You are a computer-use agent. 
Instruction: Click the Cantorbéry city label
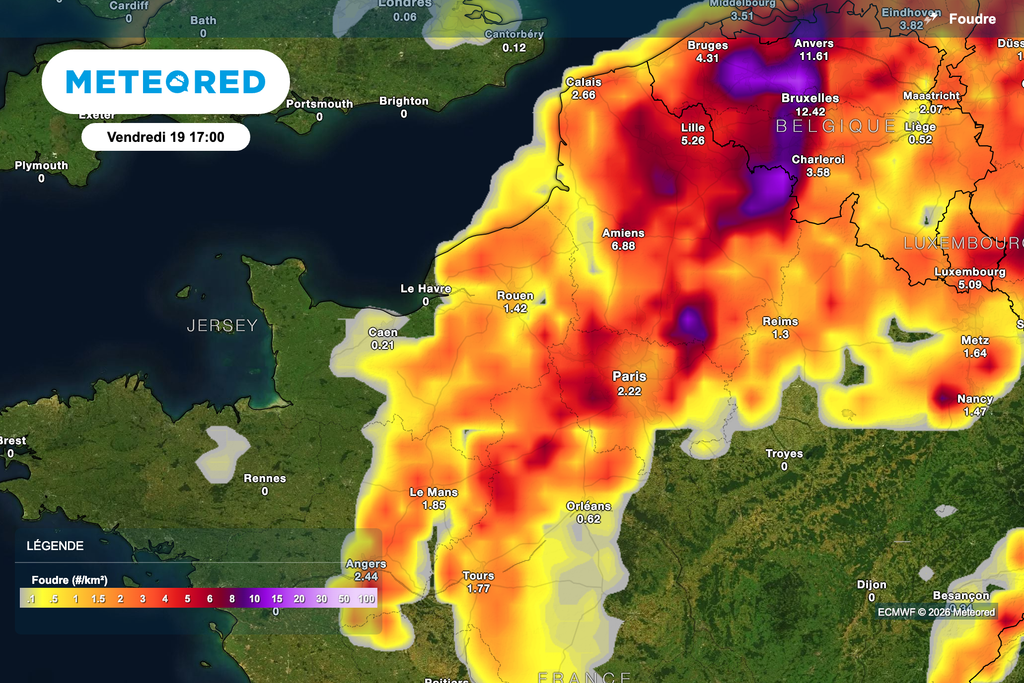pyautogui.click(x=514, y=35)
